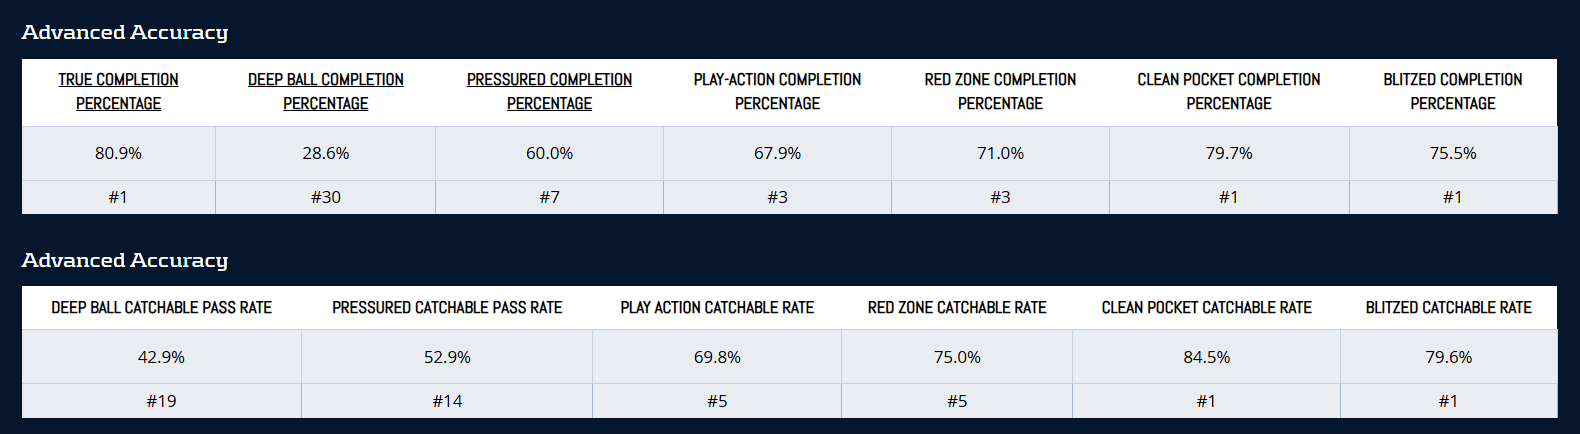Click the Deep Ball Catchable Pass Rate header
This screenshot has height=434, width=1580.
click(161, 308)
